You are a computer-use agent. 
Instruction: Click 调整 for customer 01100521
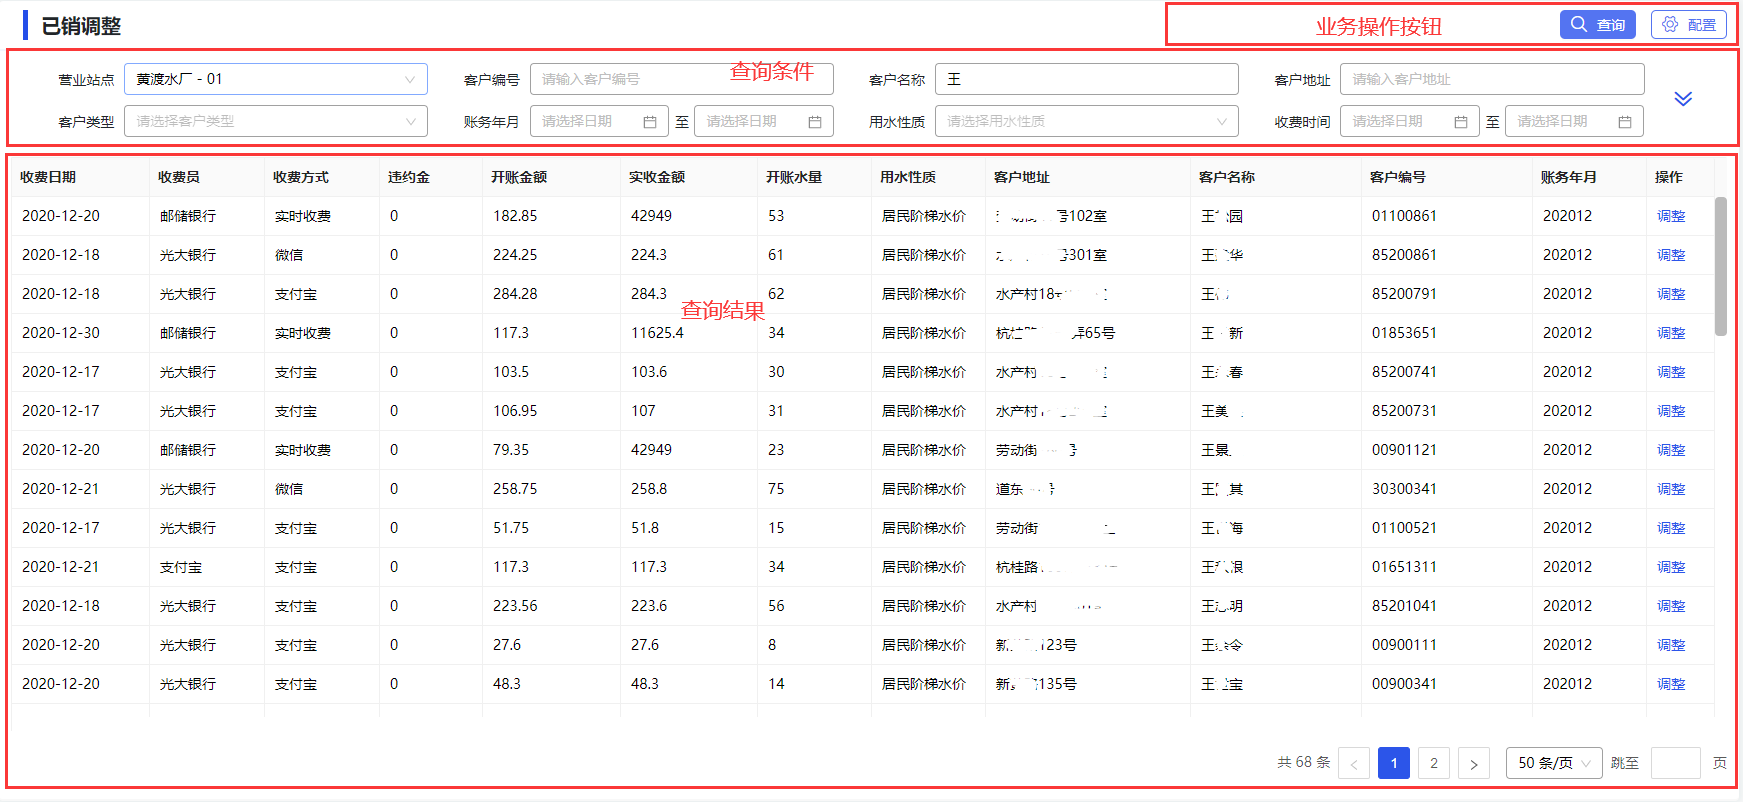click(1671, 528)
